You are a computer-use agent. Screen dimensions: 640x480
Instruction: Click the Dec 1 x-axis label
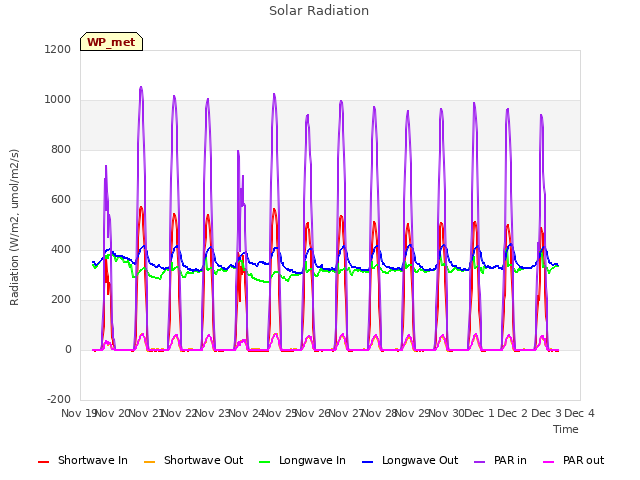(x=479, y=413)
